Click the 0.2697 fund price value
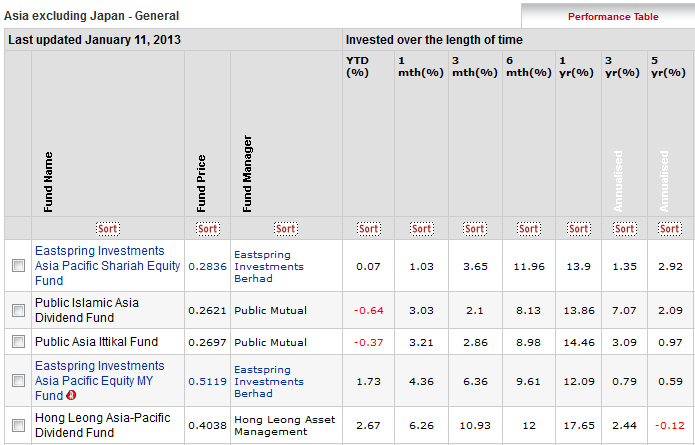Viewport: 695px width, 445px height. (207, 342)
